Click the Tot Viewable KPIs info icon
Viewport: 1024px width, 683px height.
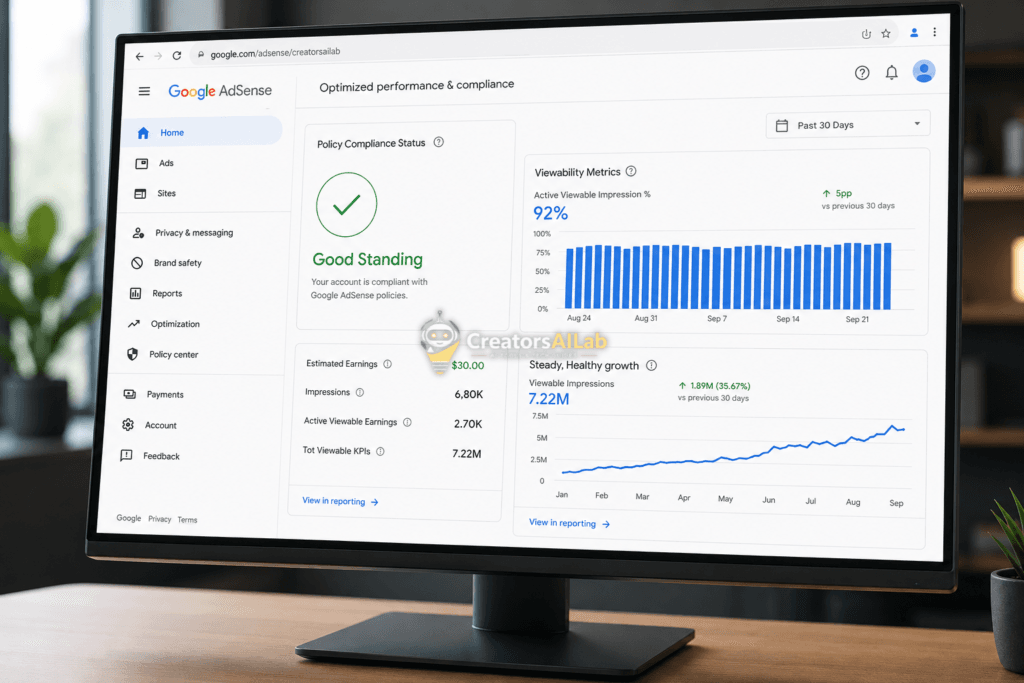[380, 451]
